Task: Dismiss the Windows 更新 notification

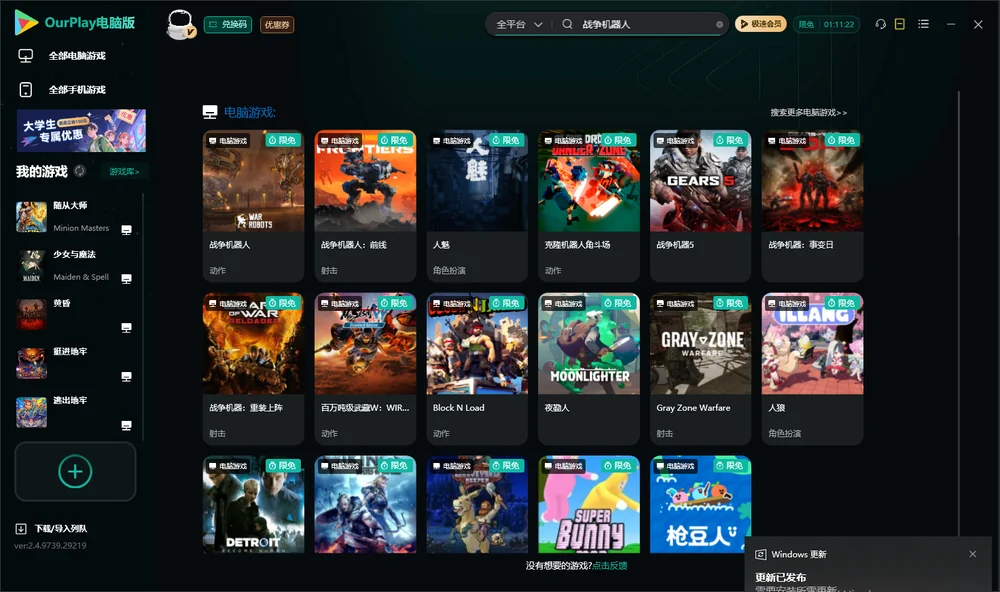Action: click(x=973, y=554)
